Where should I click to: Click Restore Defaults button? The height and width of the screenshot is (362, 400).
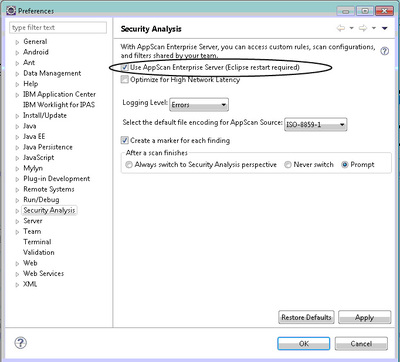pyautogui.click(x=306, y=317)
